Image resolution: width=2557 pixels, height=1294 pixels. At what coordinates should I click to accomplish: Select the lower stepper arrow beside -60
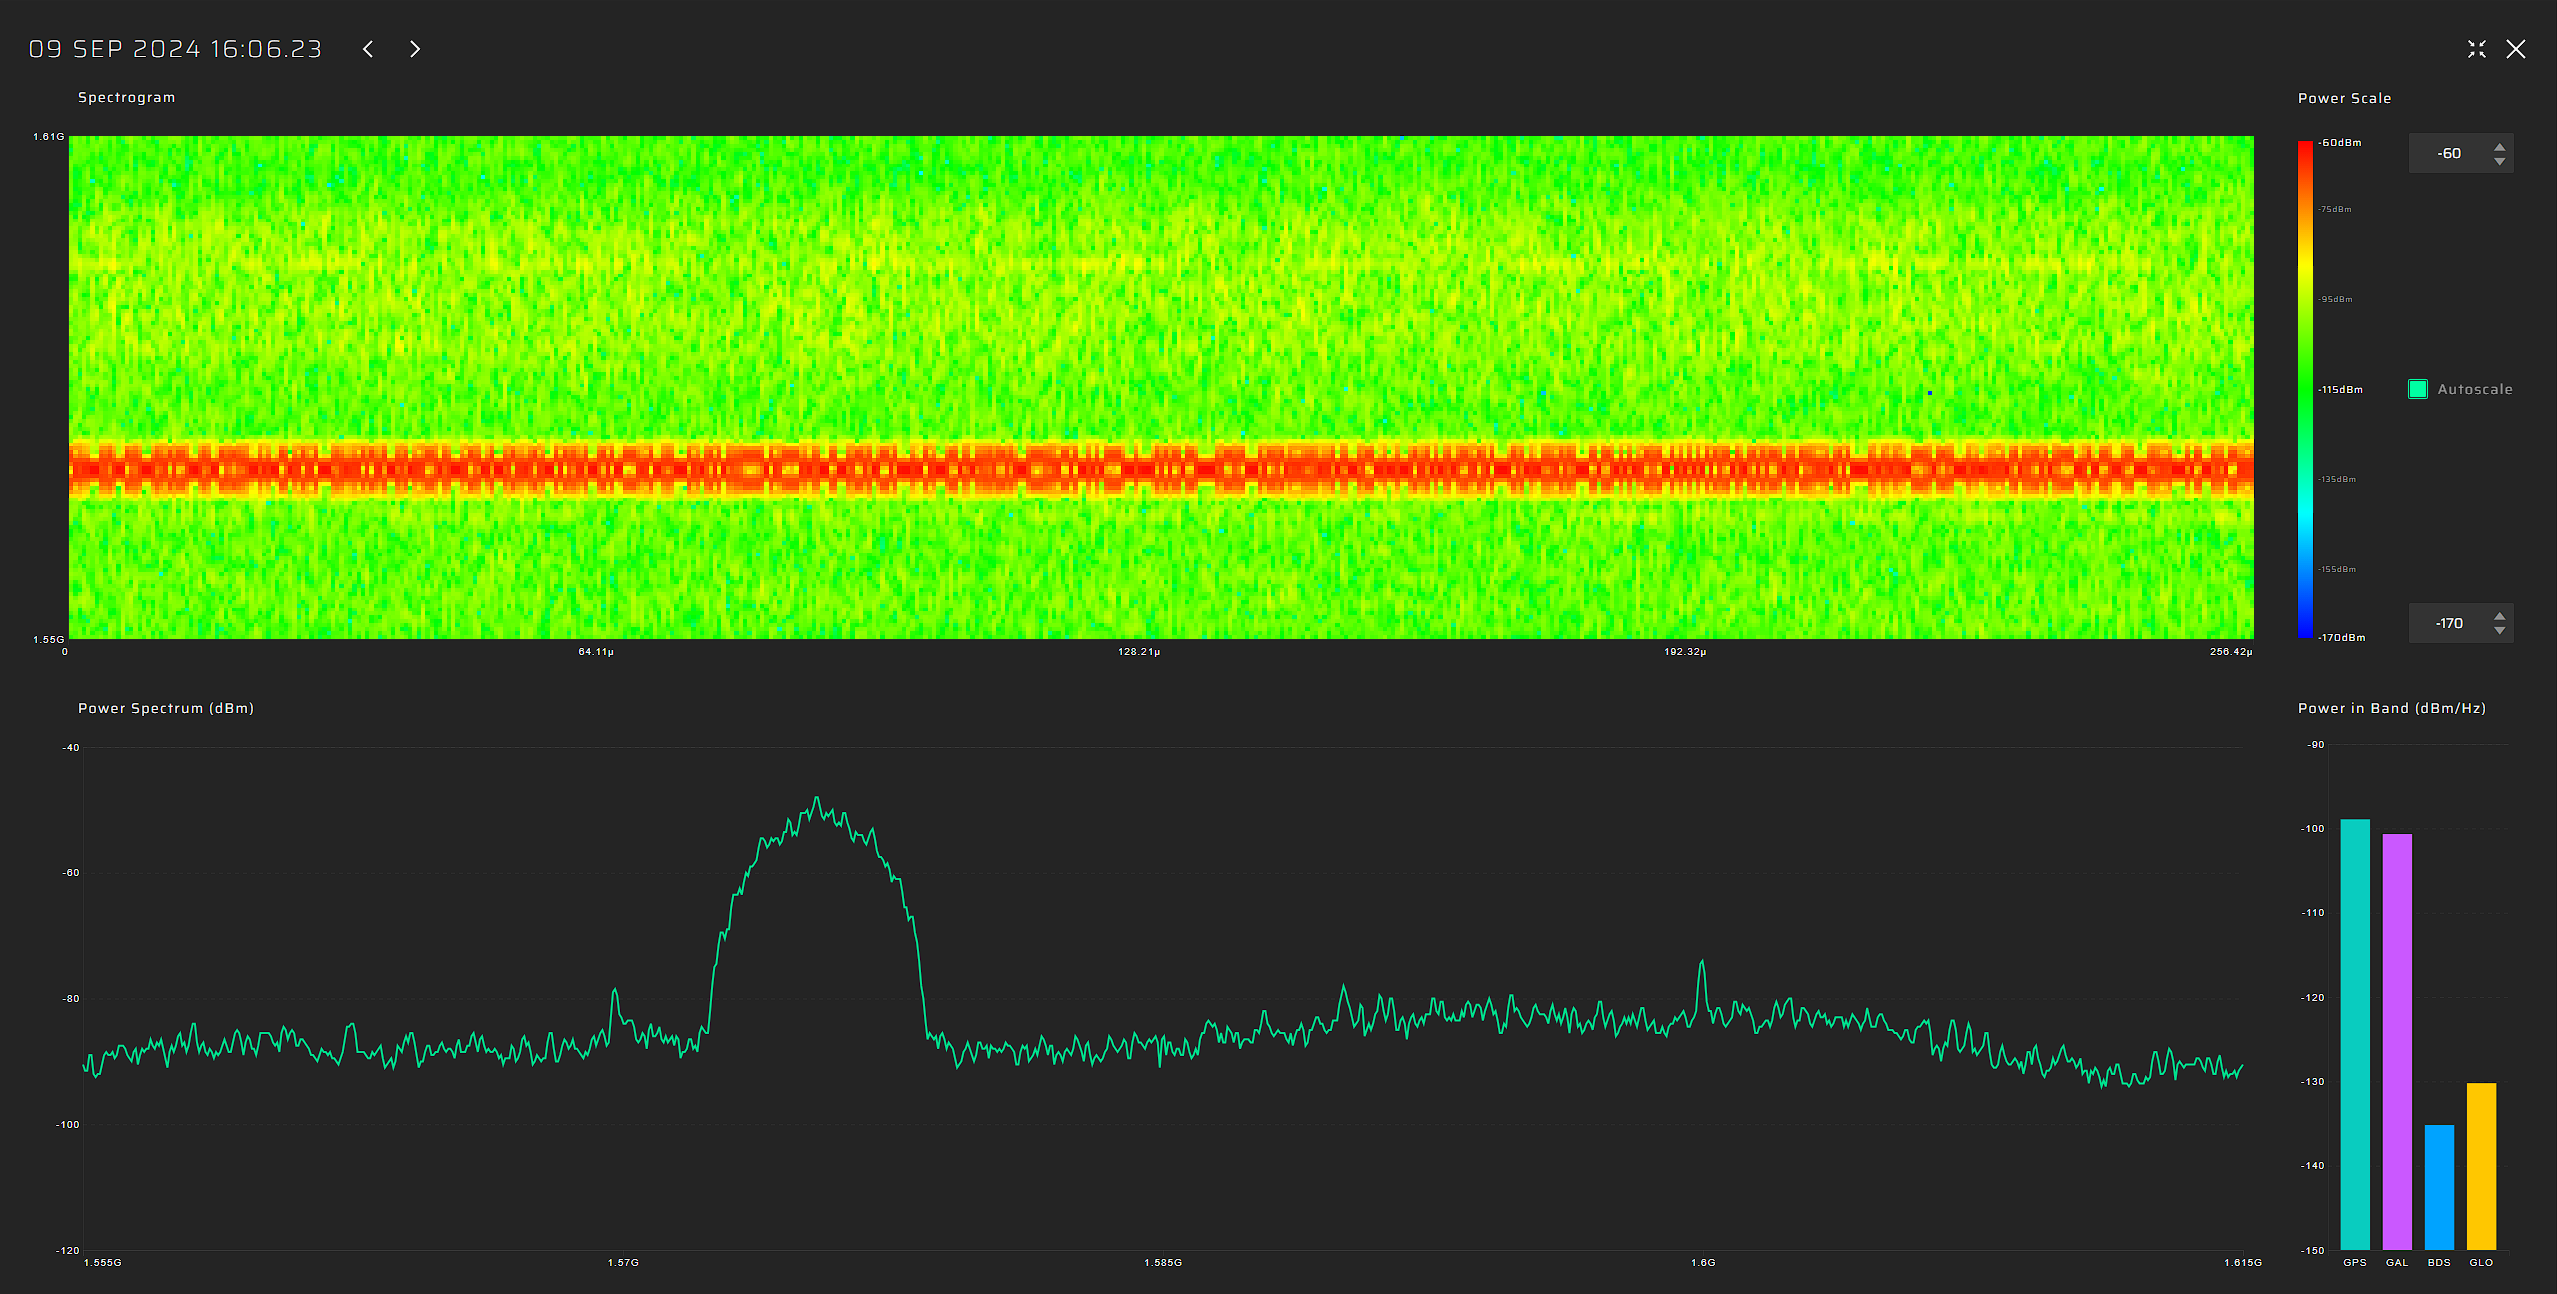tap(2499, 160)
